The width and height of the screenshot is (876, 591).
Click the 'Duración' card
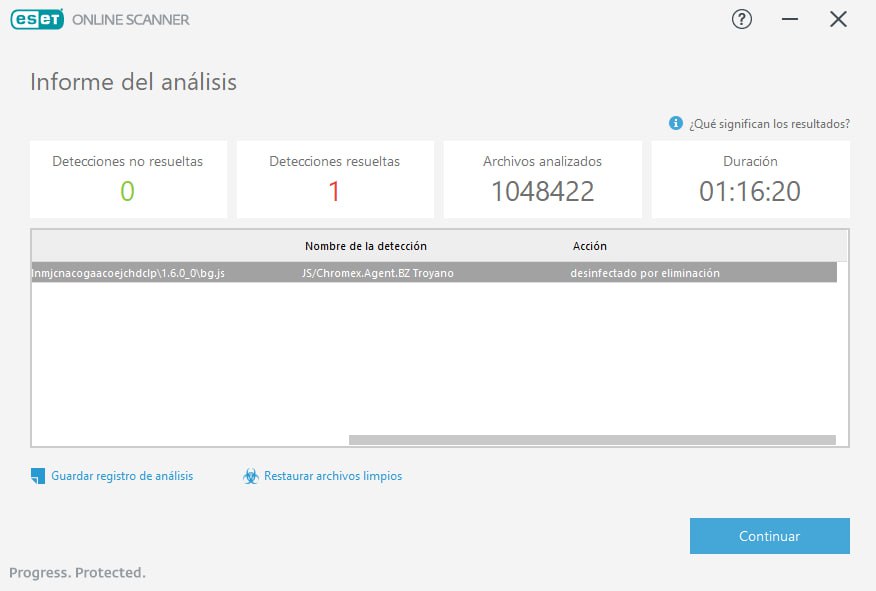pyautogui.click(x=750, y=179)
